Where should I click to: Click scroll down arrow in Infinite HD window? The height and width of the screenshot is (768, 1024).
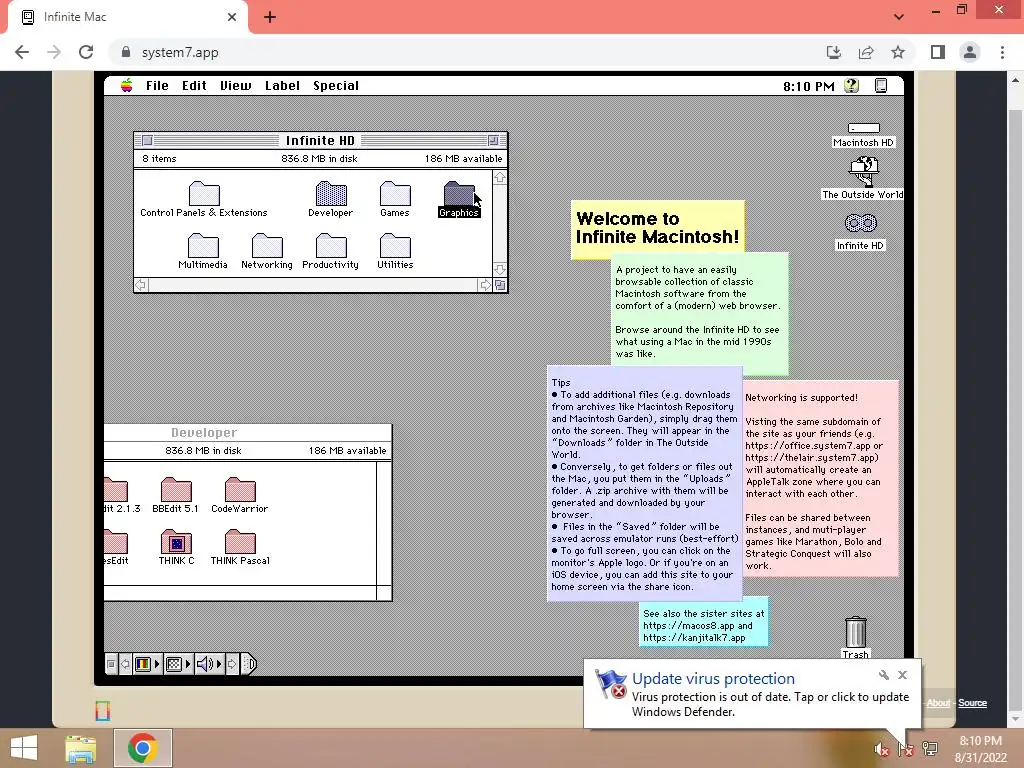(x=500, y=270)
